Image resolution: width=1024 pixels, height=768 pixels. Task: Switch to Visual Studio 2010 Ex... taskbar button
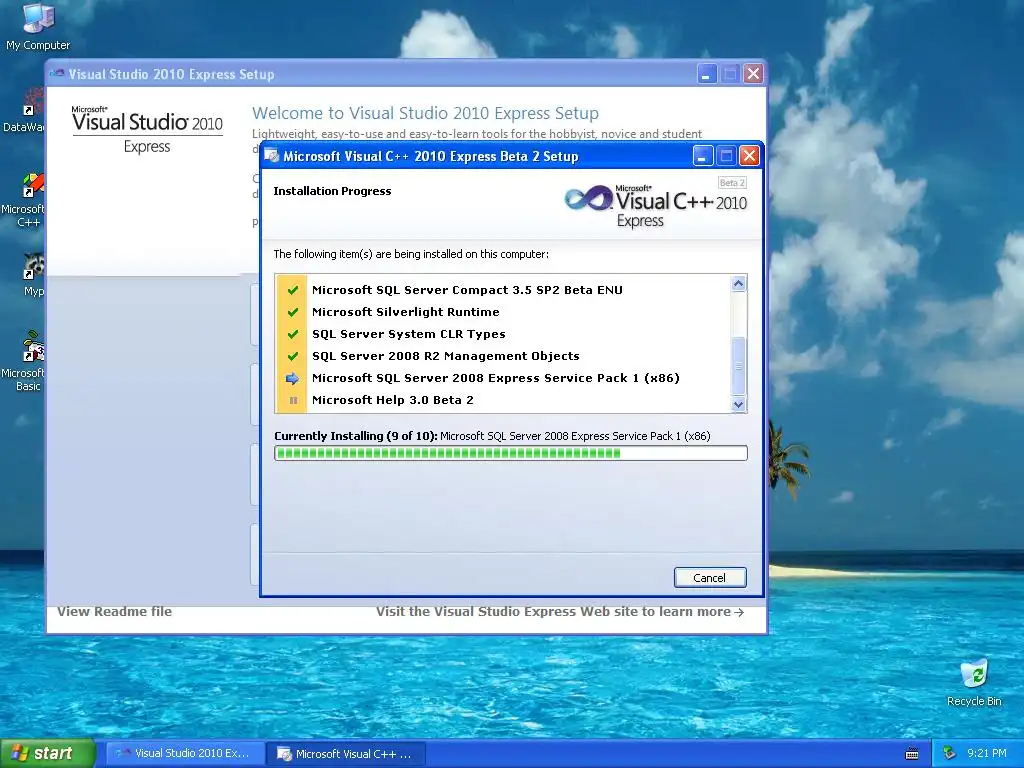(x=185, y=754)
